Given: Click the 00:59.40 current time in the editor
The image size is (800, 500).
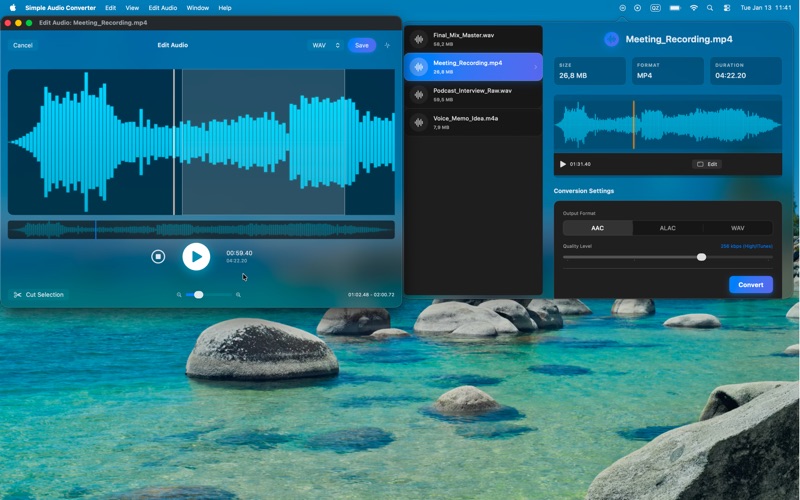Looking at the screenshot, I should click(239, 253).
